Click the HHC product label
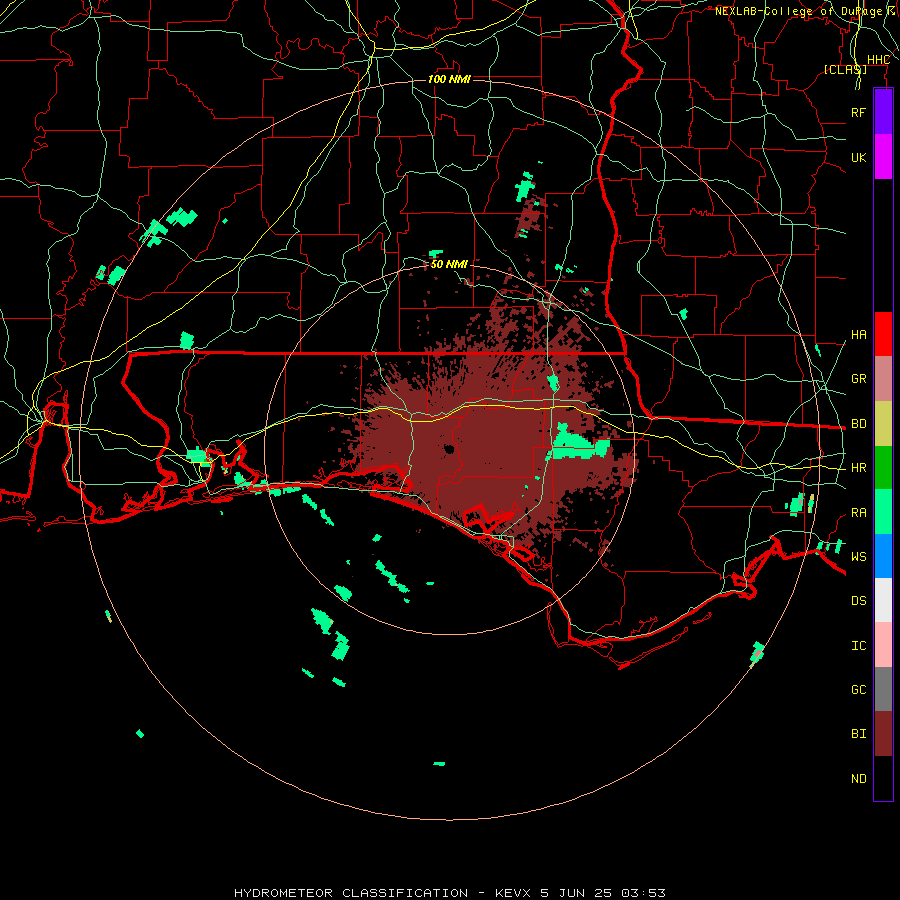 [x=878, y=60]
